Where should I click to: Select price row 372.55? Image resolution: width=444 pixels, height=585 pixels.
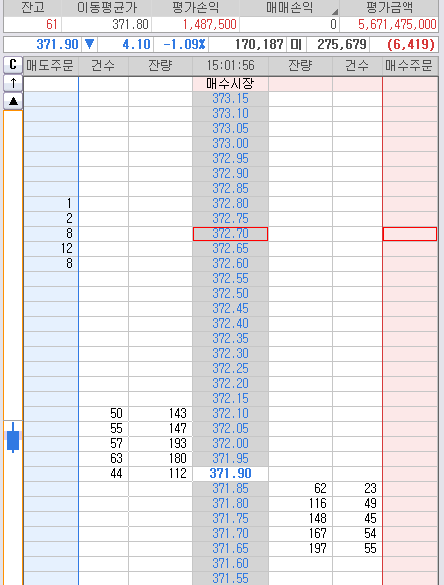click(230, 279)
